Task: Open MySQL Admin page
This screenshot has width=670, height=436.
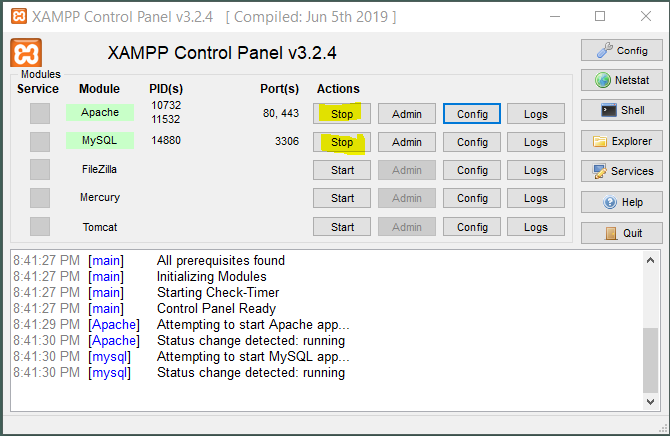Action: [407, 142]
